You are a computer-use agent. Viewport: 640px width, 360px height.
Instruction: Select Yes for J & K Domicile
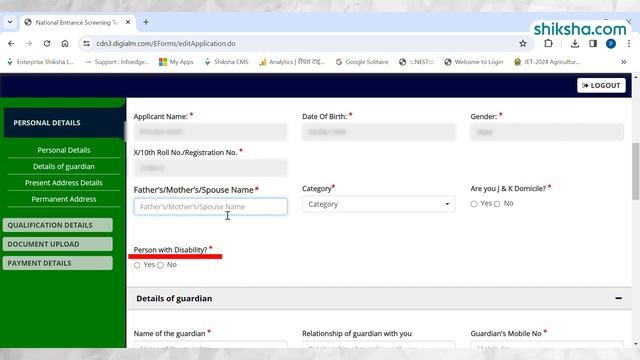(473, 204)
